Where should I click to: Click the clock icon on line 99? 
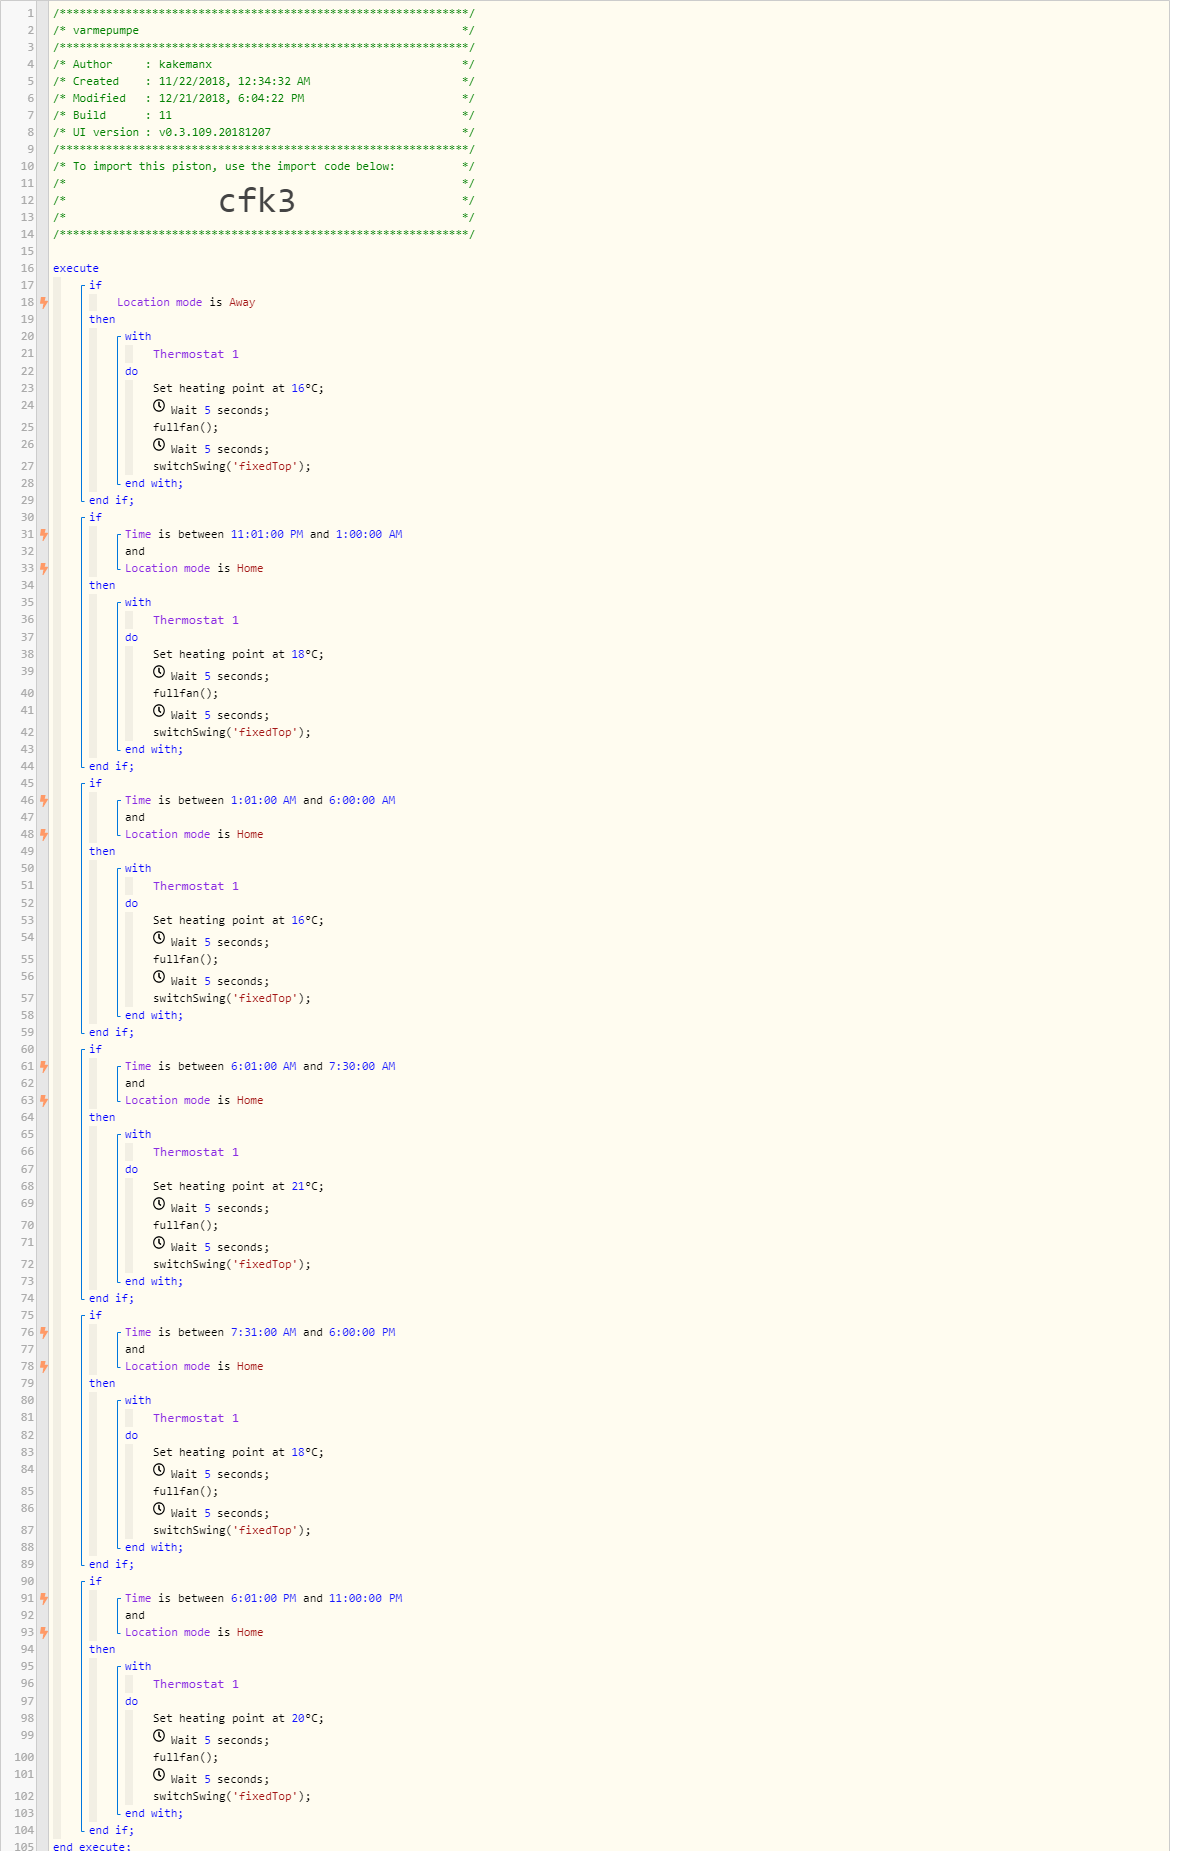pyautogui.click(x=159, y=1736)
